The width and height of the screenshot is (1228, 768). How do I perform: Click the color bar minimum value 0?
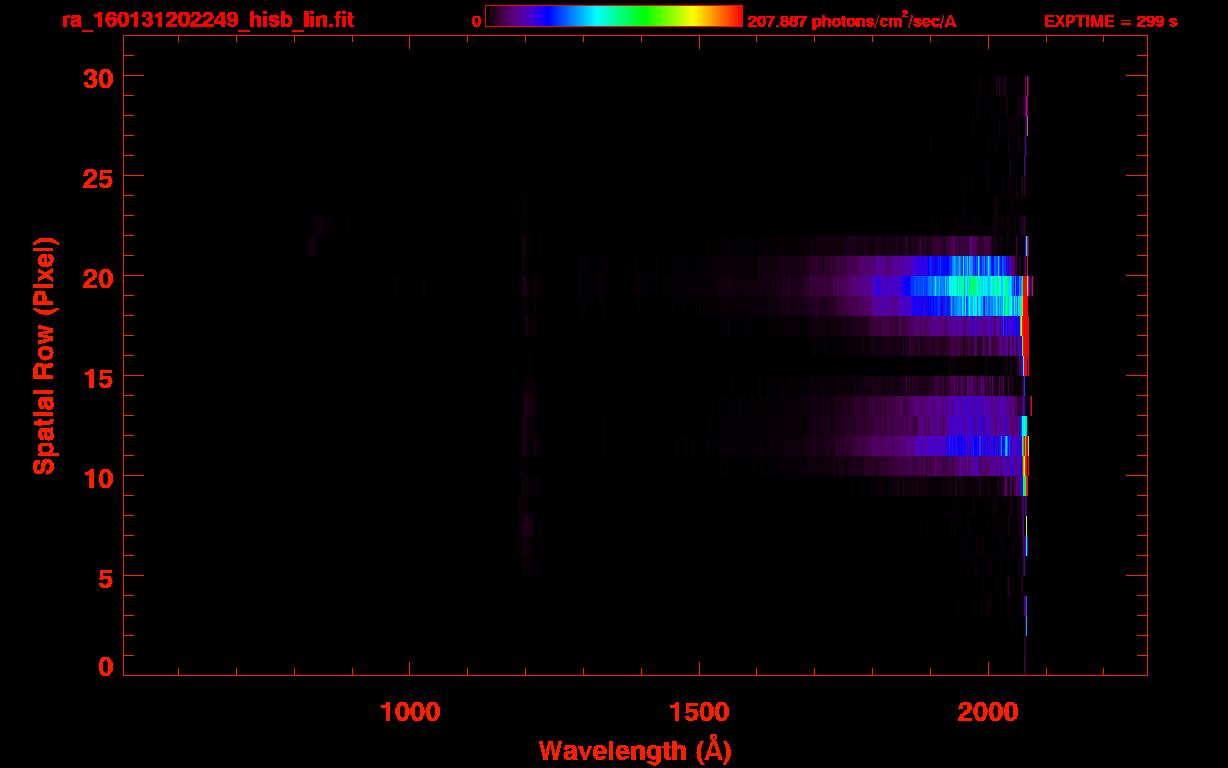tap(477, 21)
